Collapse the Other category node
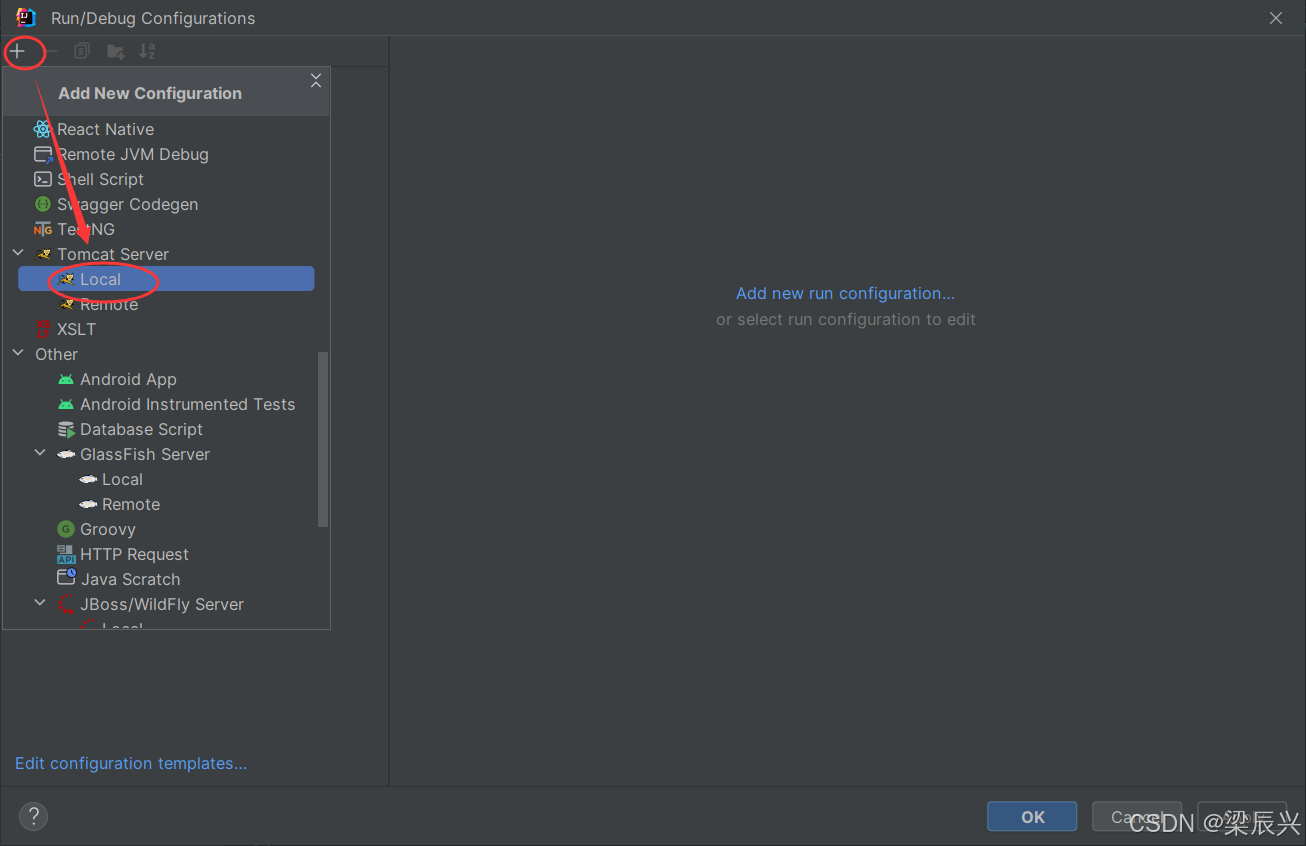The image size is (1306, 846). pos(18,354)
